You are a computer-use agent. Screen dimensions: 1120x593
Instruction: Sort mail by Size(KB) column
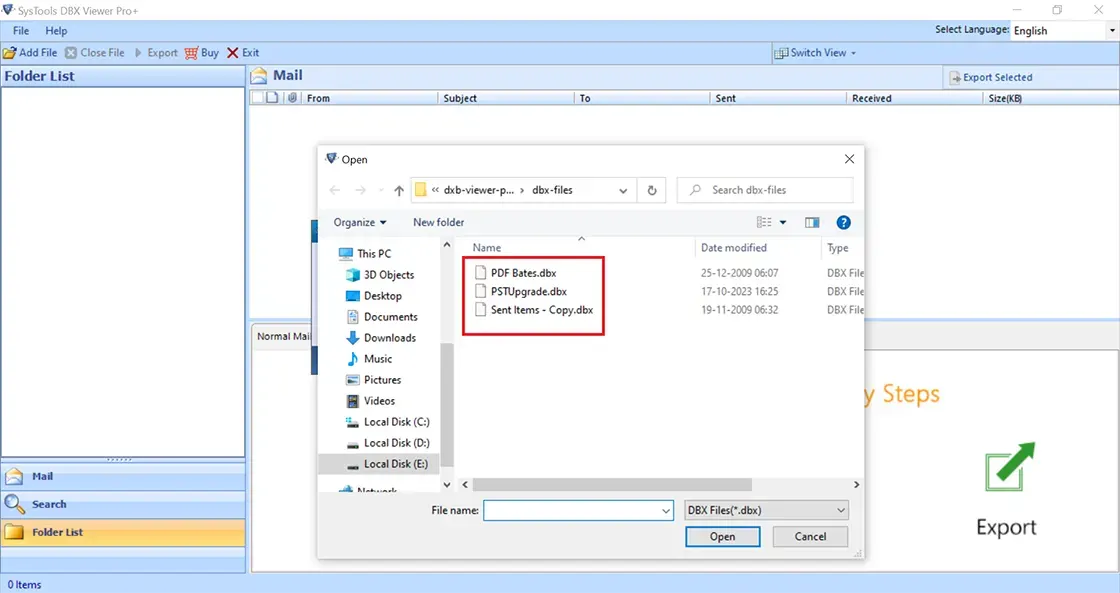coord(1051,98)
